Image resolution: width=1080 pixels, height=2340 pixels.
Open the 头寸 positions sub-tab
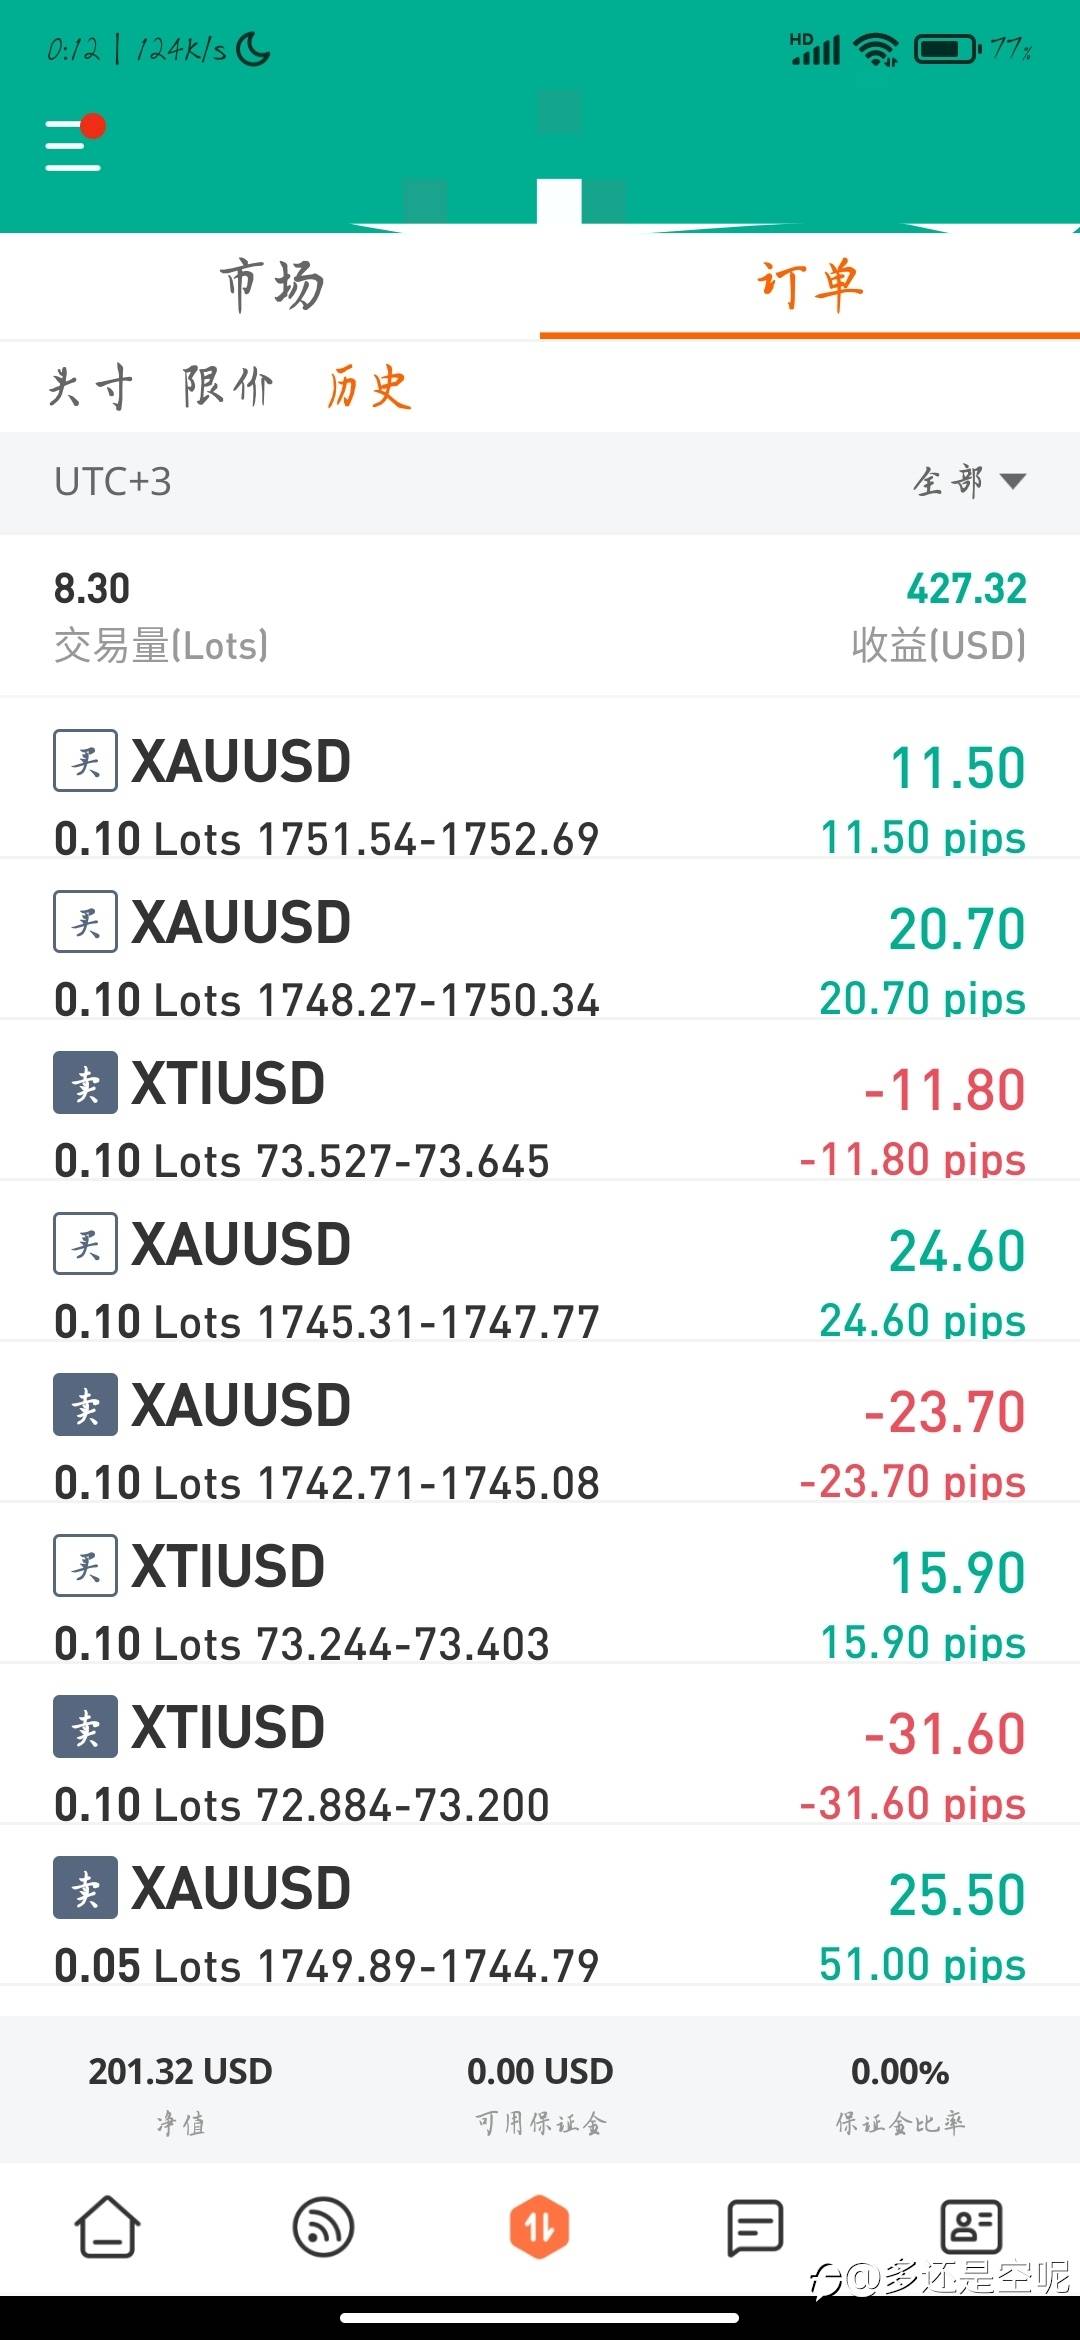click(x=90, y=387)
